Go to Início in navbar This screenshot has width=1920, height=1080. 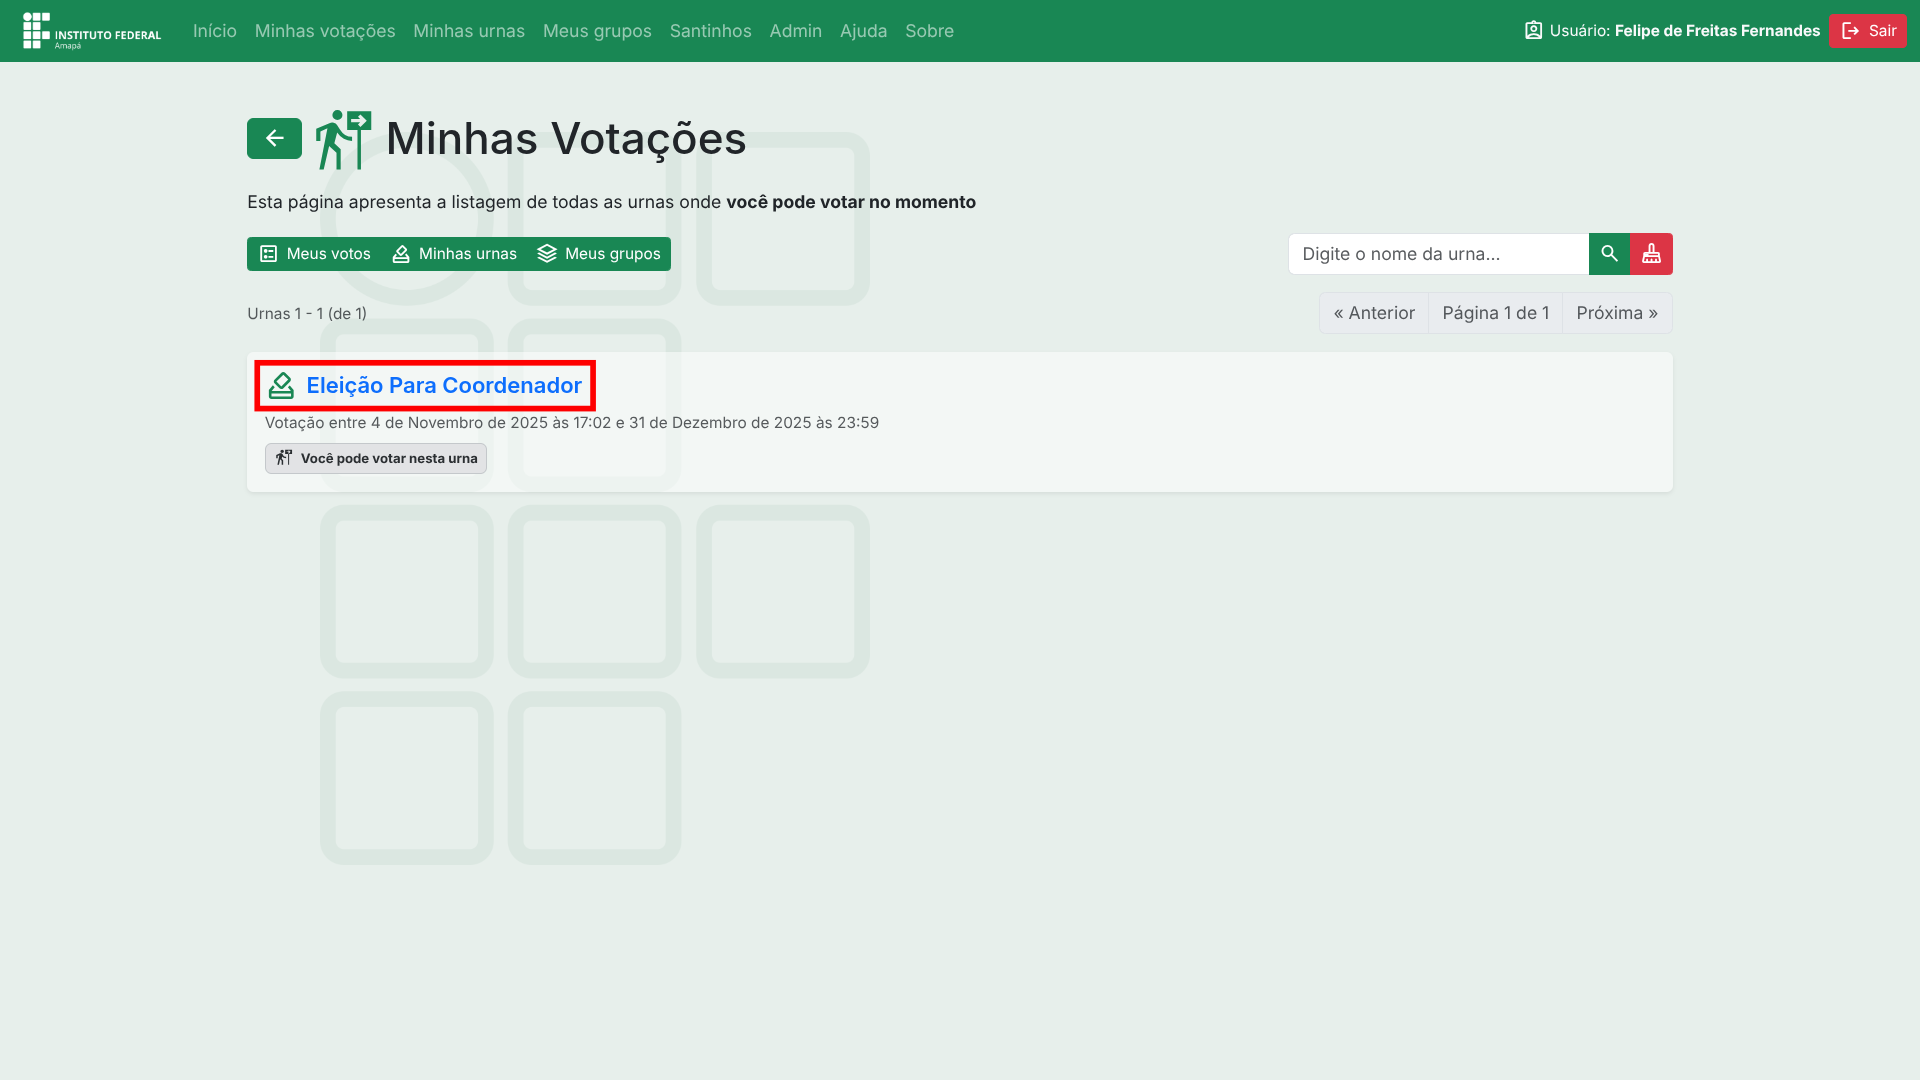pos(215,31)
